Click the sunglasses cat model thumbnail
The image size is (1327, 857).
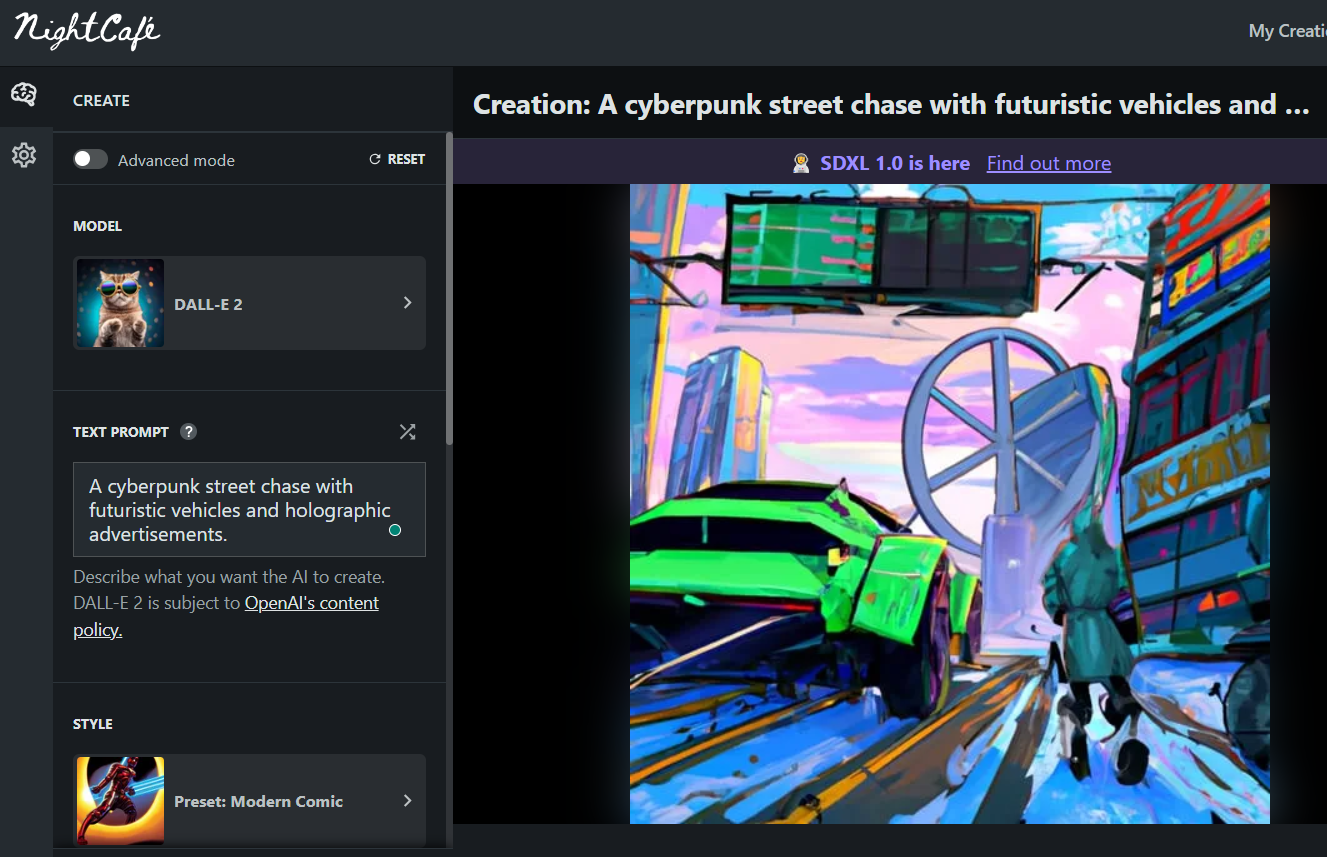(120, 303)
